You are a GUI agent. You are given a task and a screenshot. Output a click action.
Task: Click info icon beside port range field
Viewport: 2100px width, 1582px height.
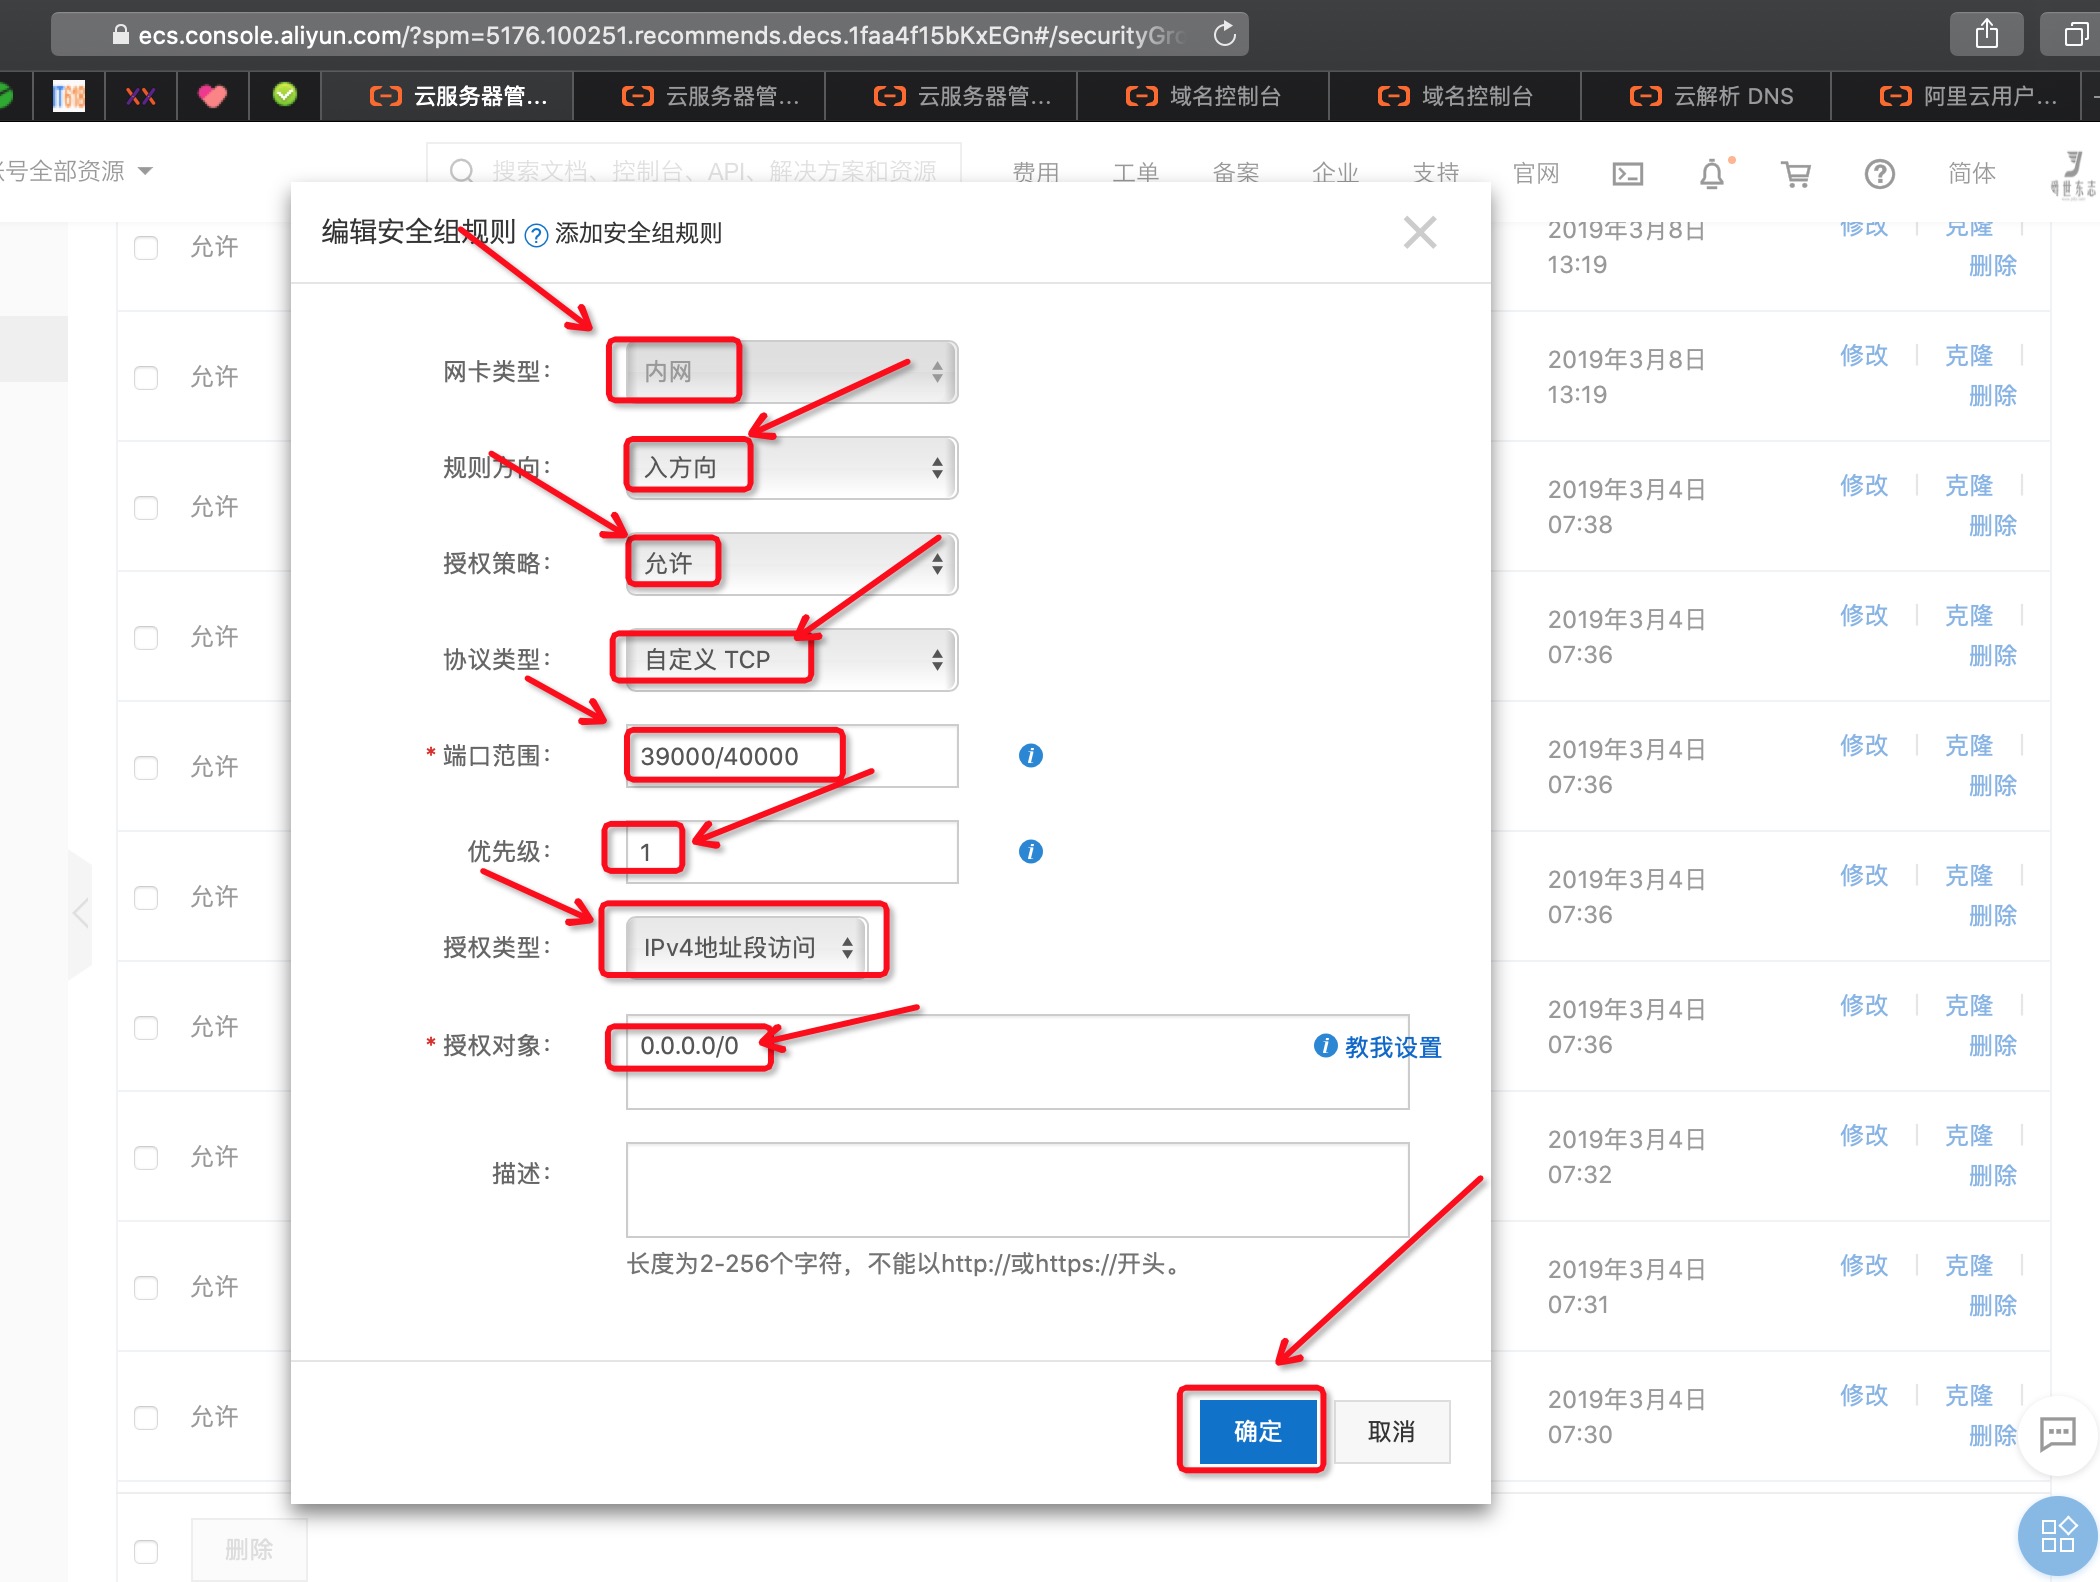click(1030, 755)
